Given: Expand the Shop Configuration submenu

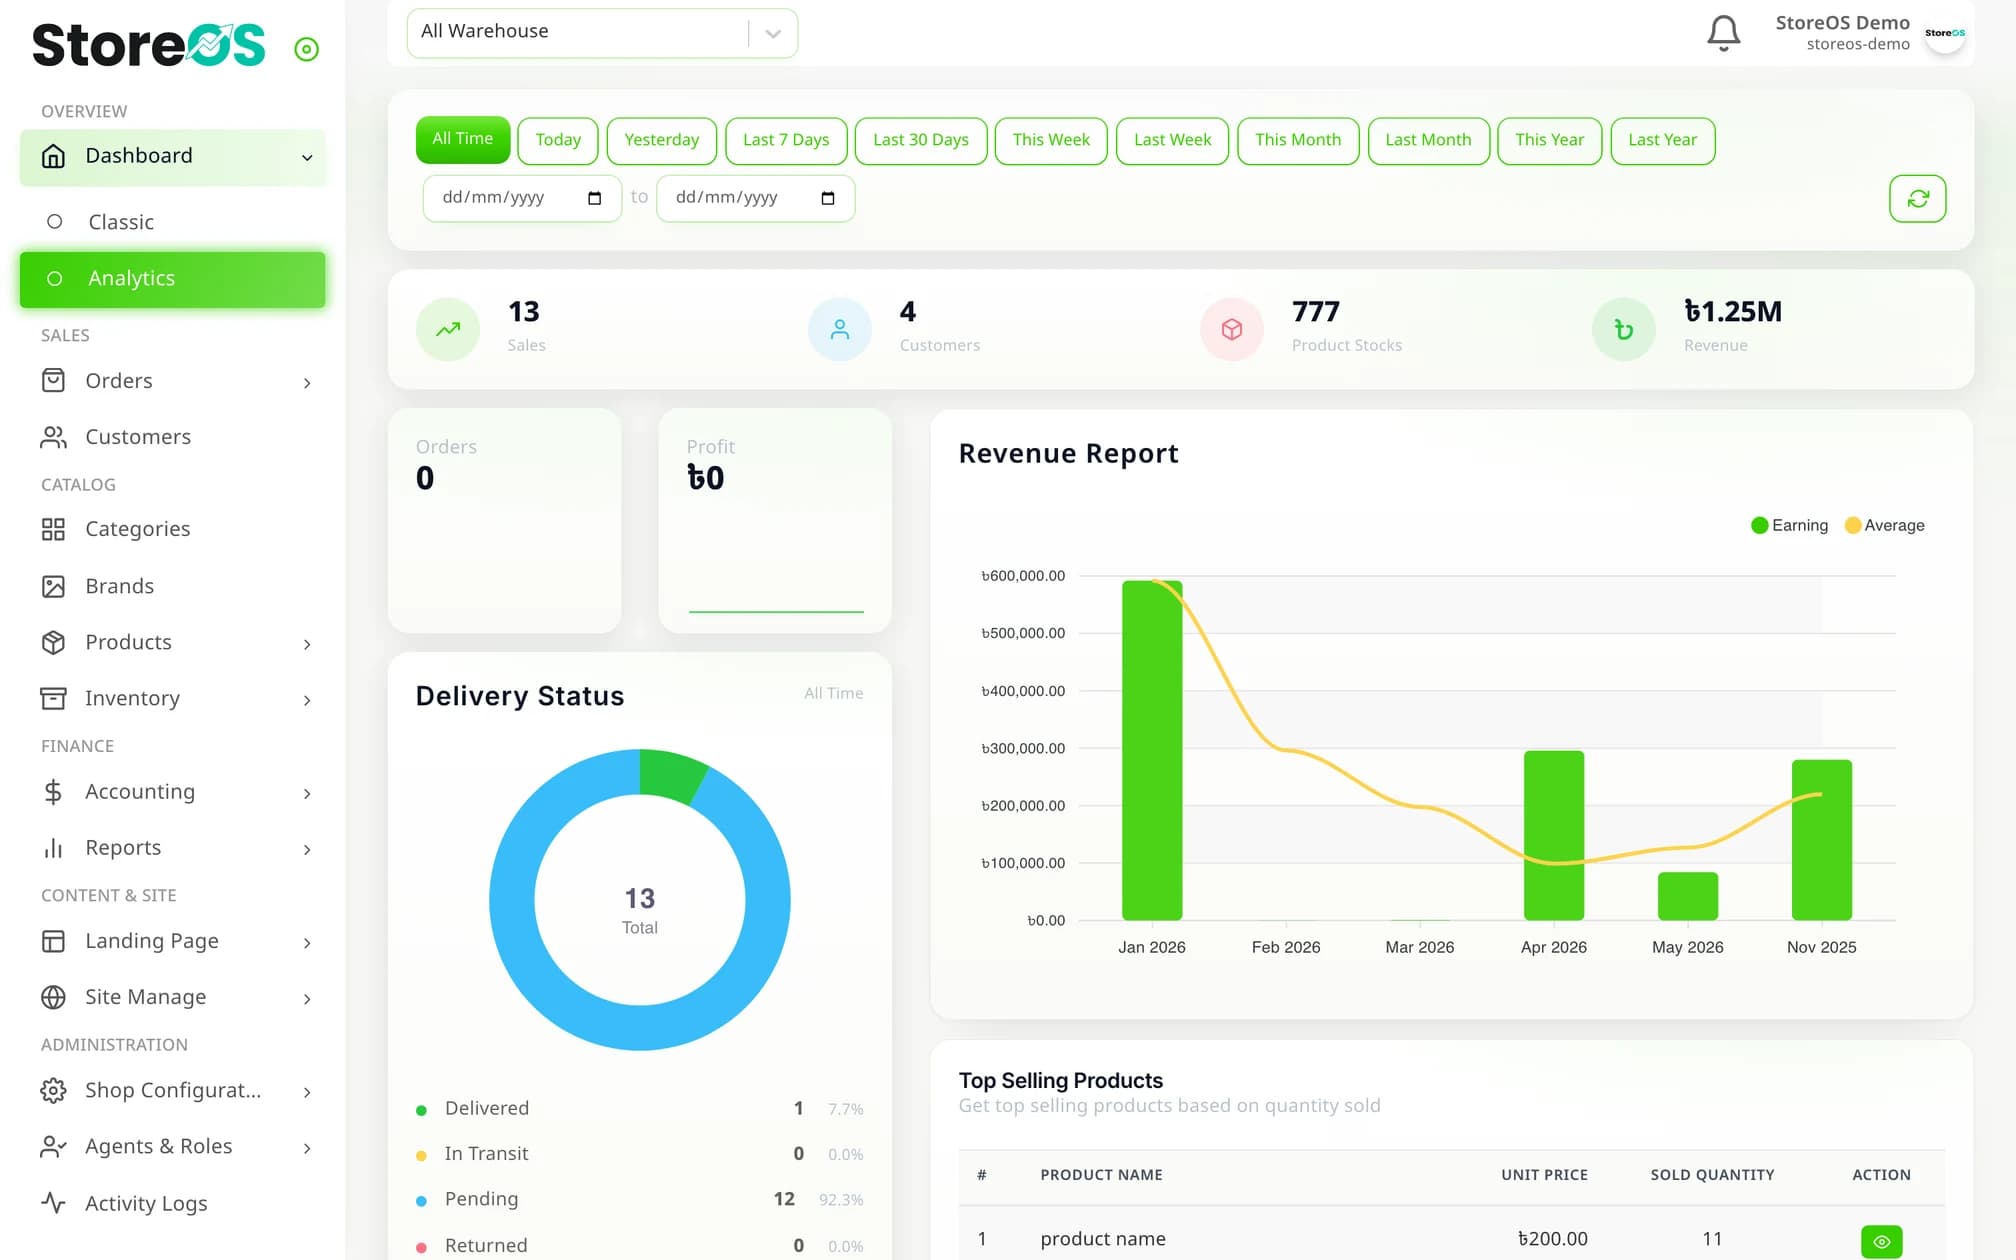Looking at the screenshot, I should [x=172, y=1091].
